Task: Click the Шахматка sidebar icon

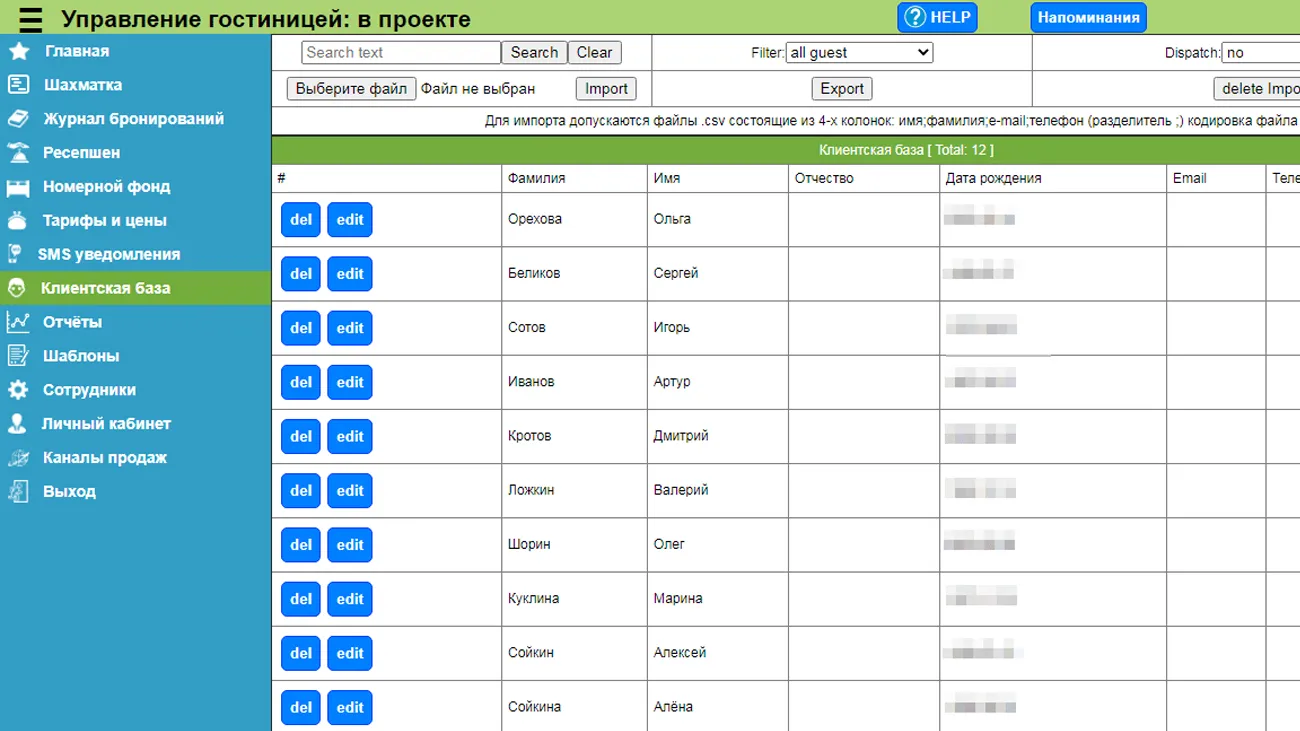Action: click(x=18, y=85)
